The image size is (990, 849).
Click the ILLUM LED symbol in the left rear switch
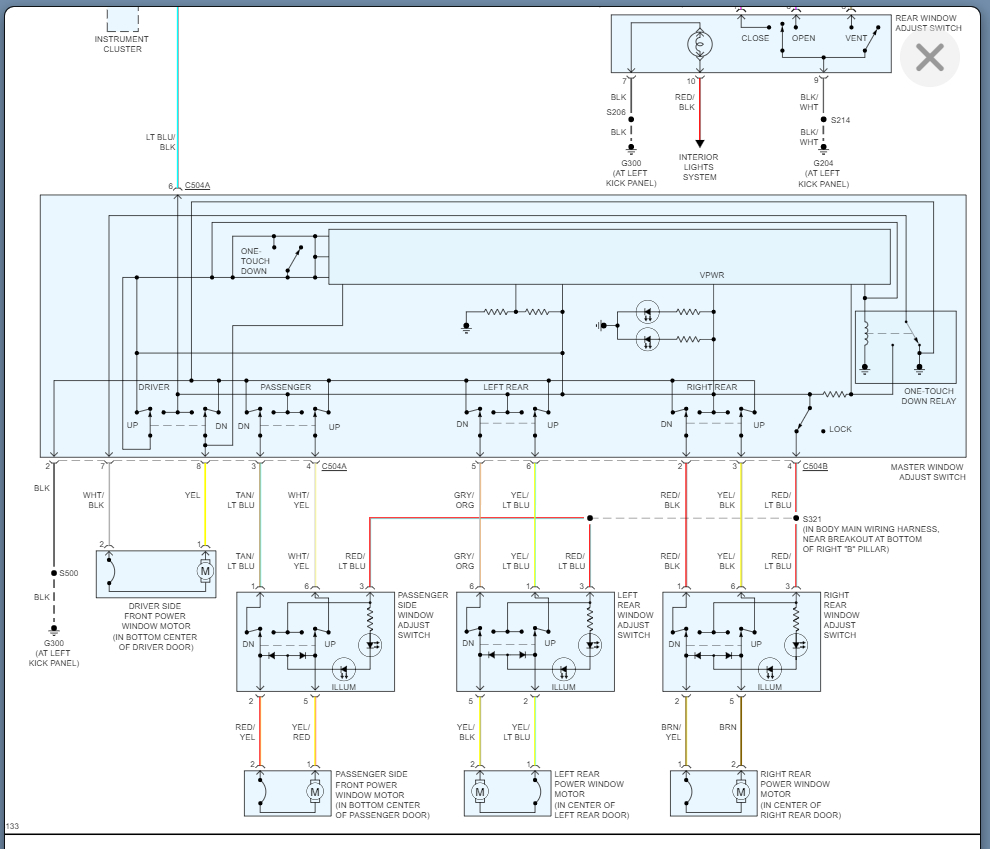tap(563, 671)
